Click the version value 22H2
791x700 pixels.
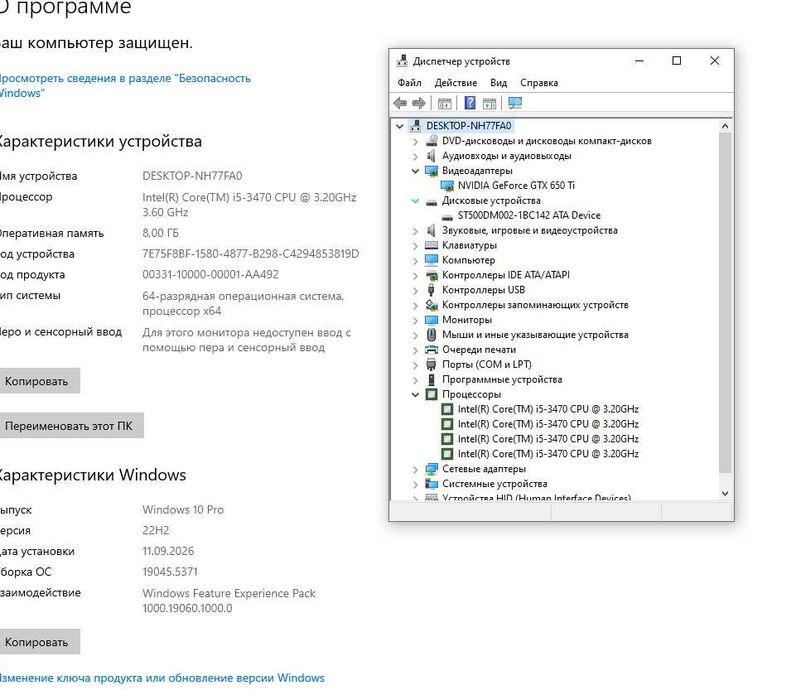(x=155, y=531)
